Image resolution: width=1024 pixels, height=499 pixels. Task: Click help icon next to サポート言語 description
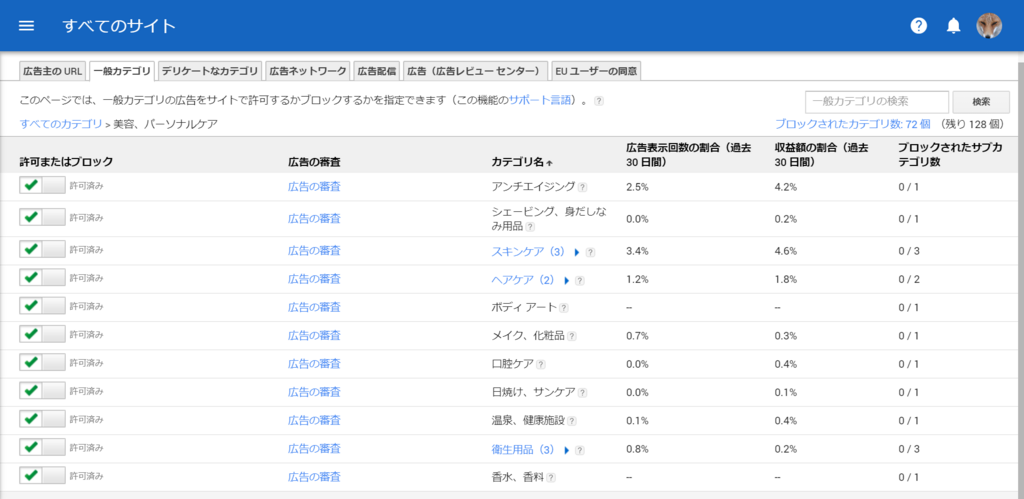tap(599, 101)
